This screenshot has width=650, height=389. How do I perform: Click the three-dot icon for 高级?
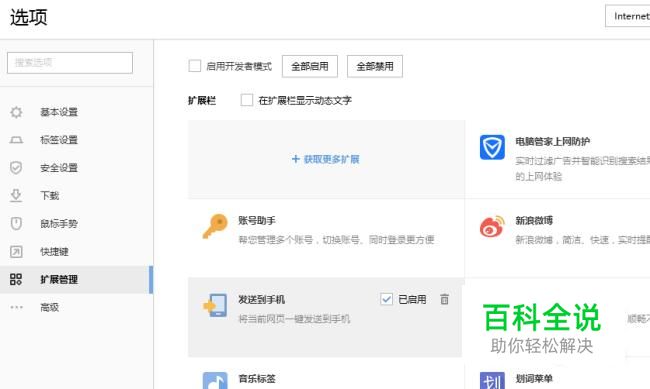coord(16,307)
